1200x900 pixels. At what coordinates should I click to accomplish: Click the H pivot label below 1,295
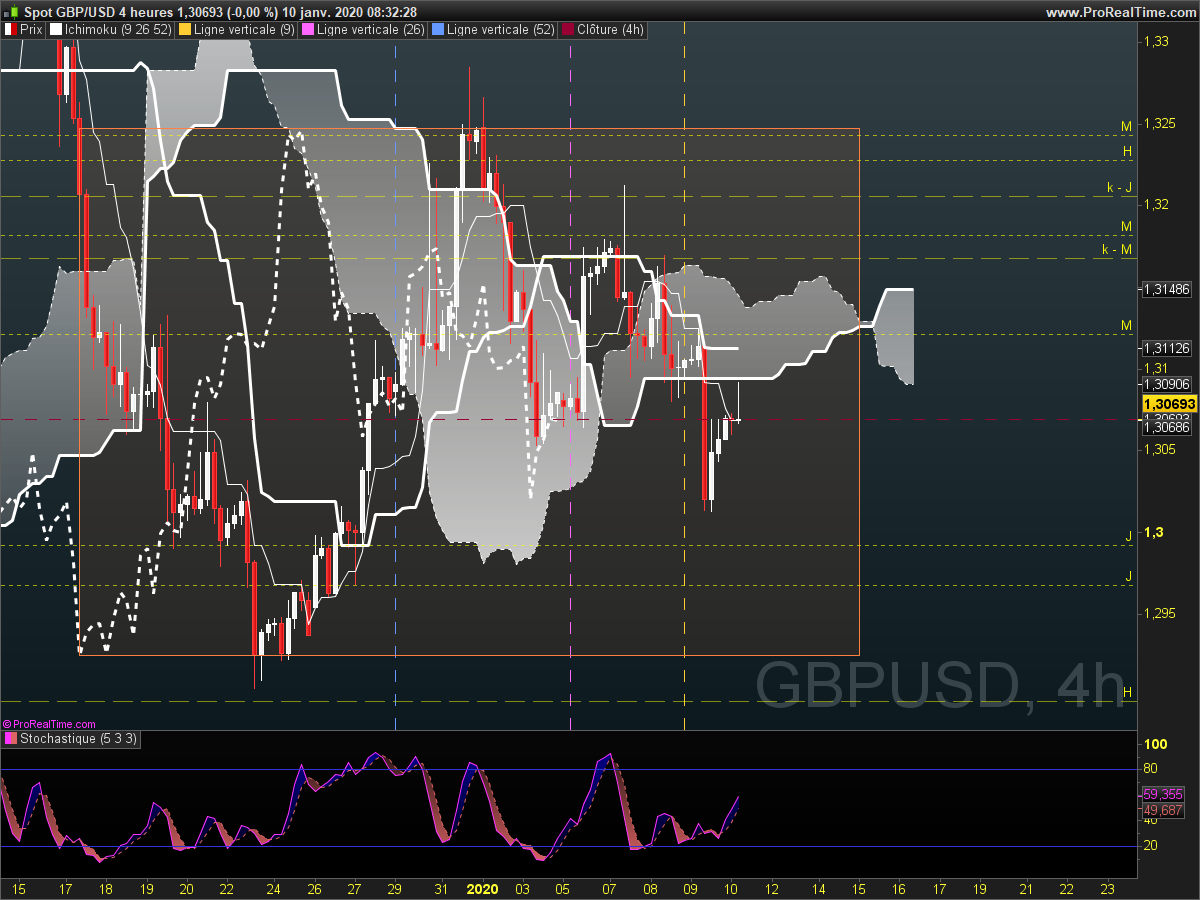pos(1127,692)
